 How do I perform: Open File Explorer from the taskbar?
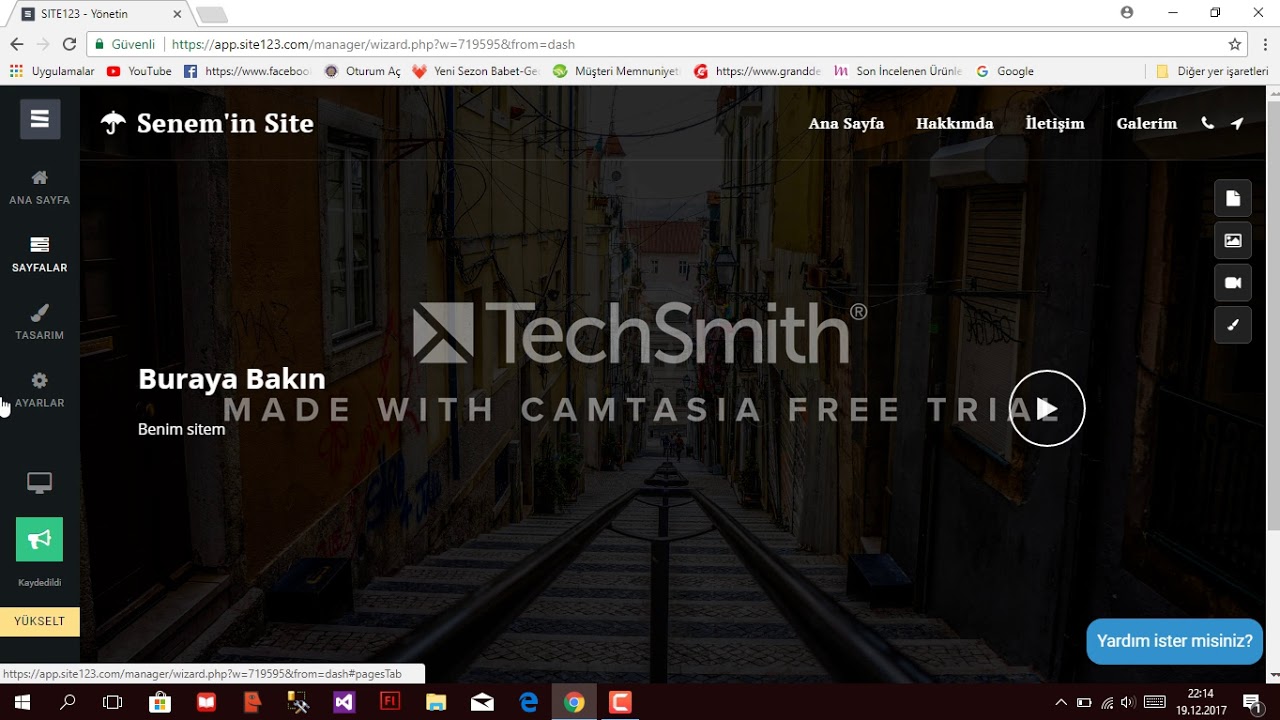(x=436, y=702)
